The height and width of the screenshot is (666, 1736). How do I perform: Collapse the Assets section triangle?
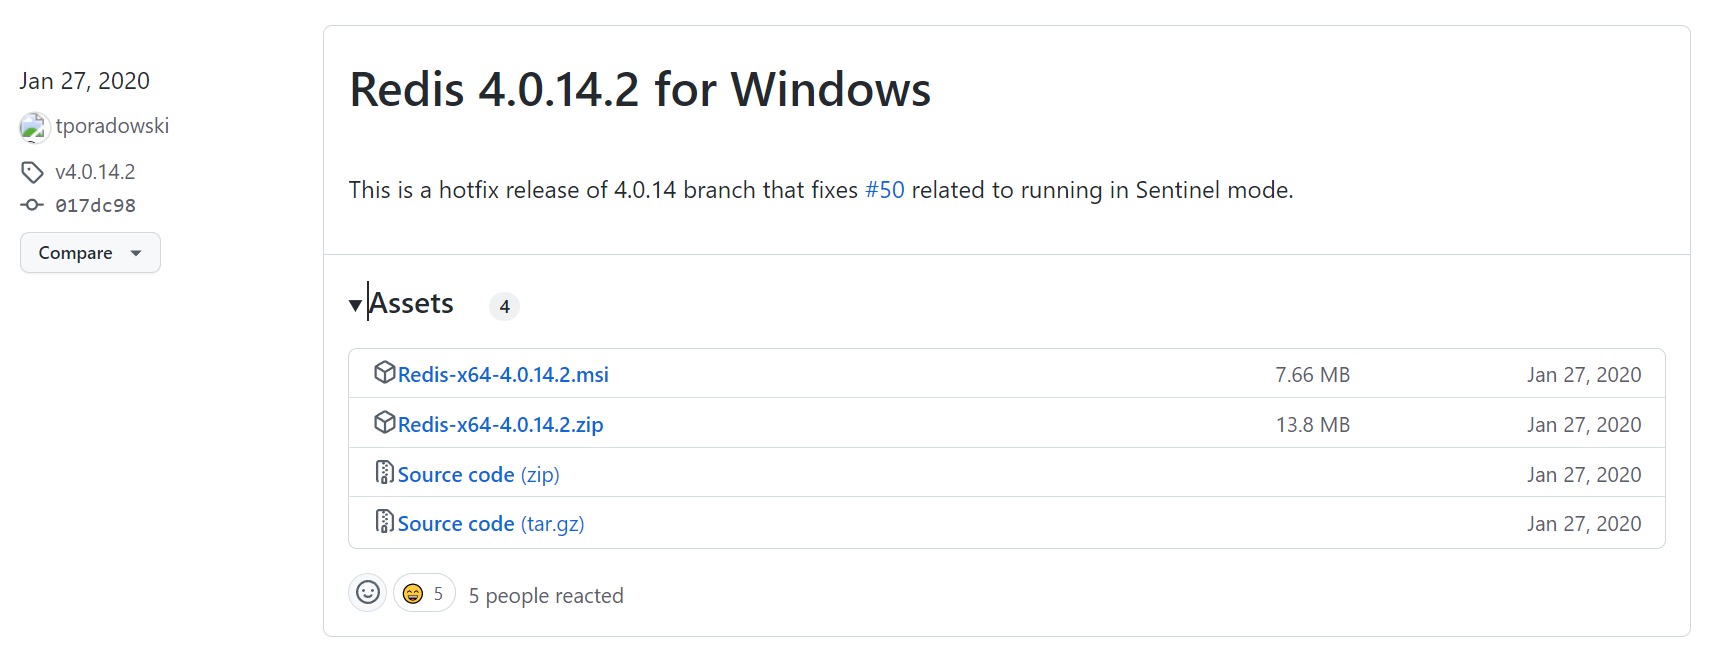(x=355, y=305)
